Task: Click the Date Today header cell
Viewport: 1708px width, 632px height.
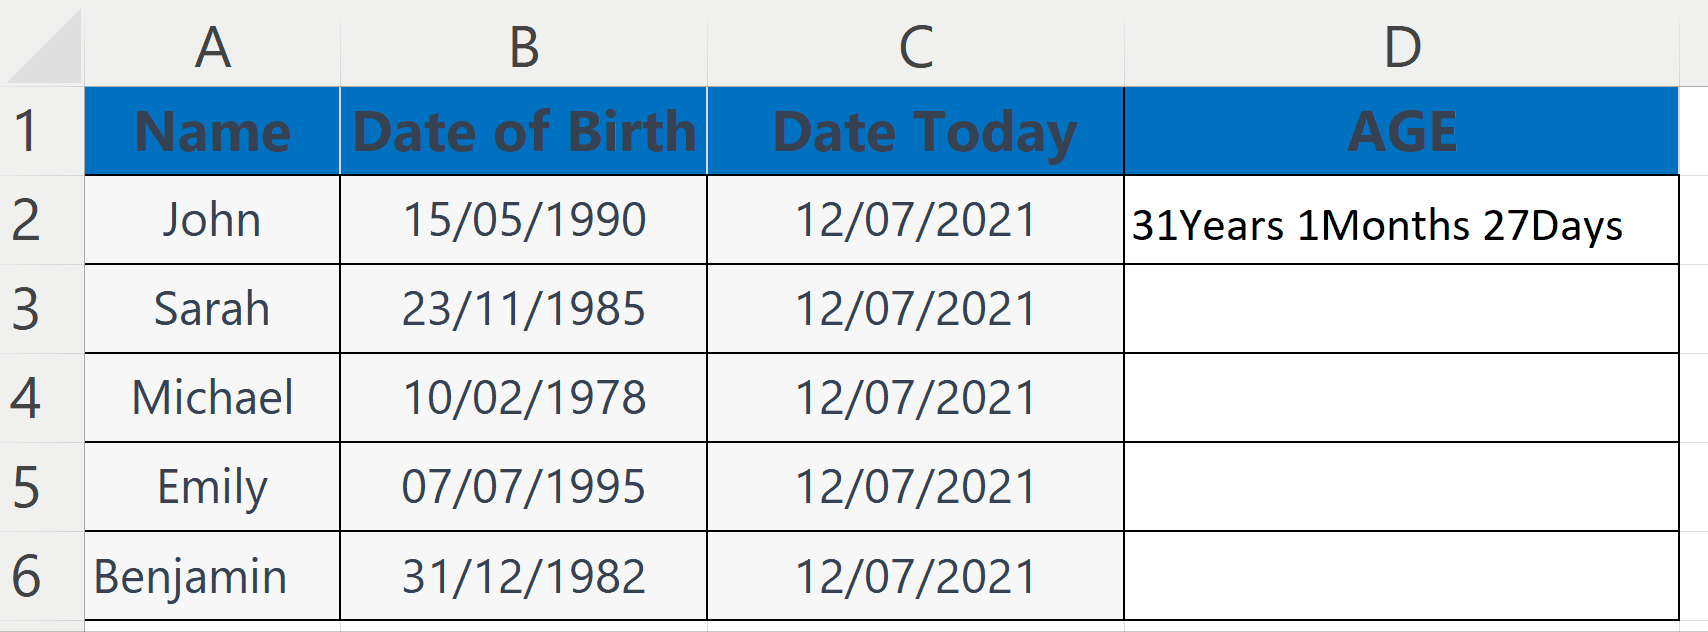Action: click(x=915, y=130)
